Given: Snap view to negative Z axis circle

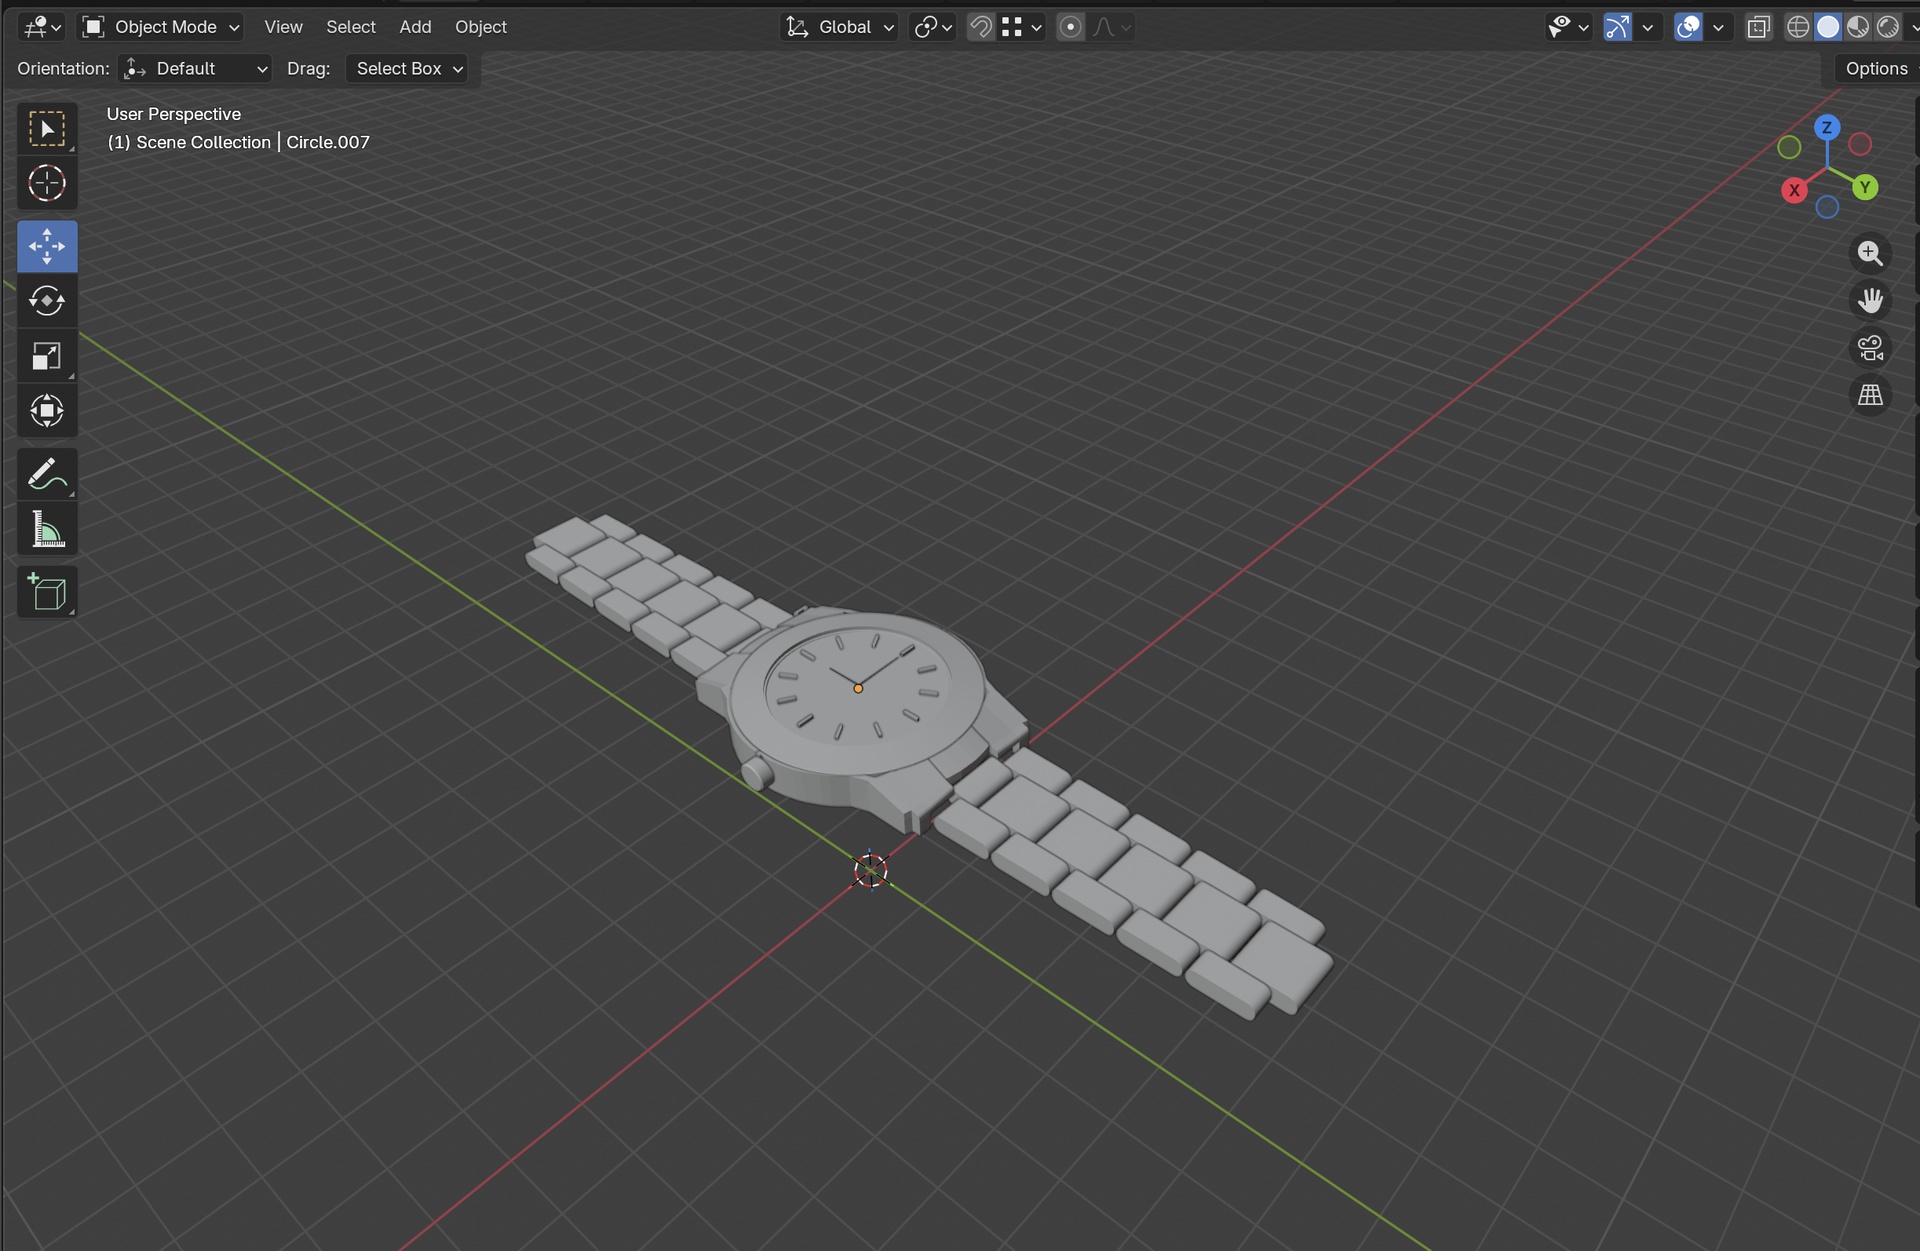Looking at the screenshot, I should 1827,207.
